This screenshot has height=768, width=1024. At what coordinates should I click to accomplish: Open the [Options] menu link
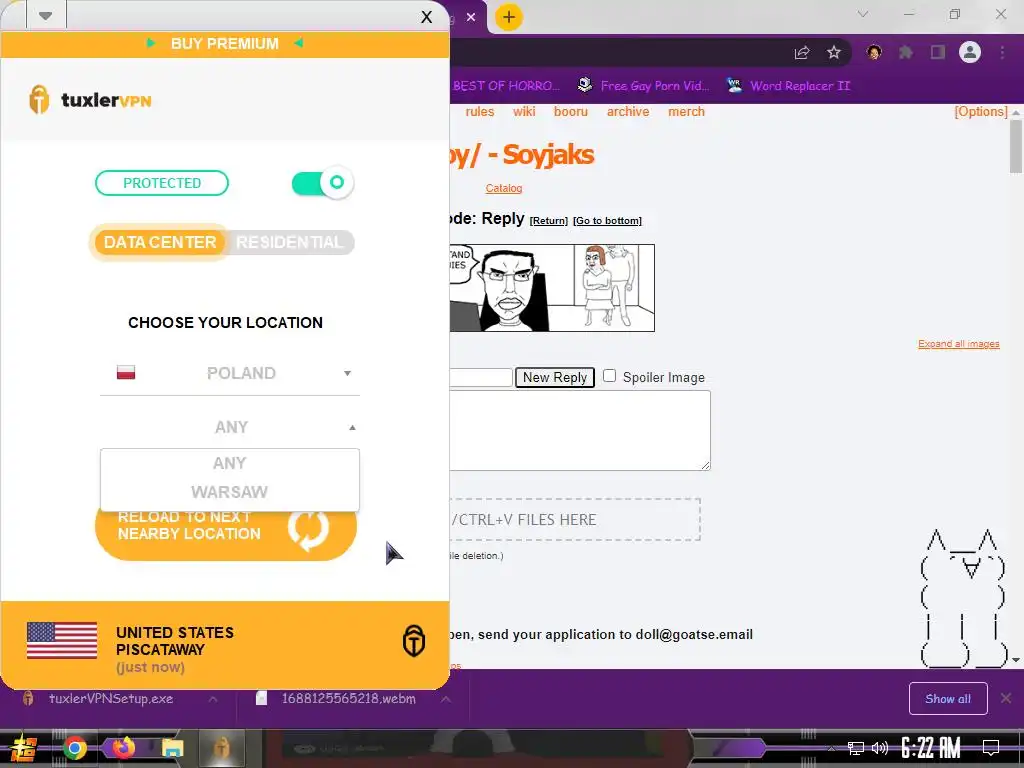click(981, 112)
